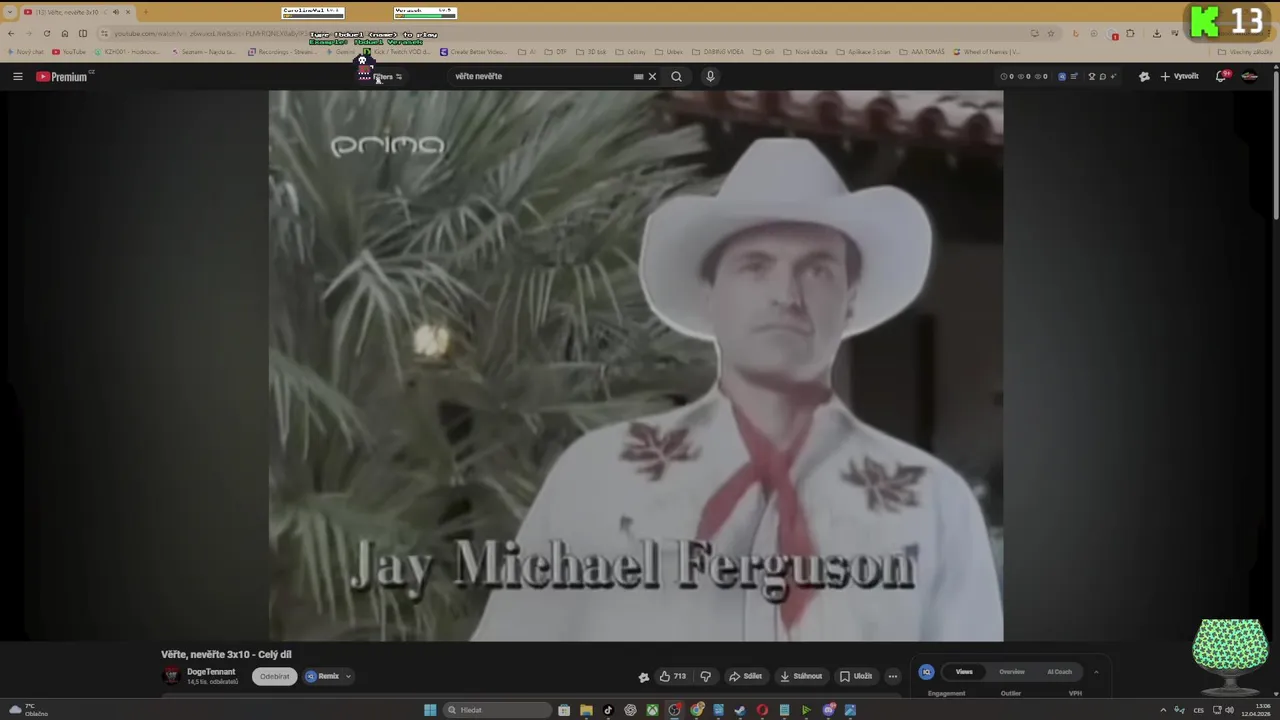
Task: Open the Gemini bookmark
Action: (343, 52)
